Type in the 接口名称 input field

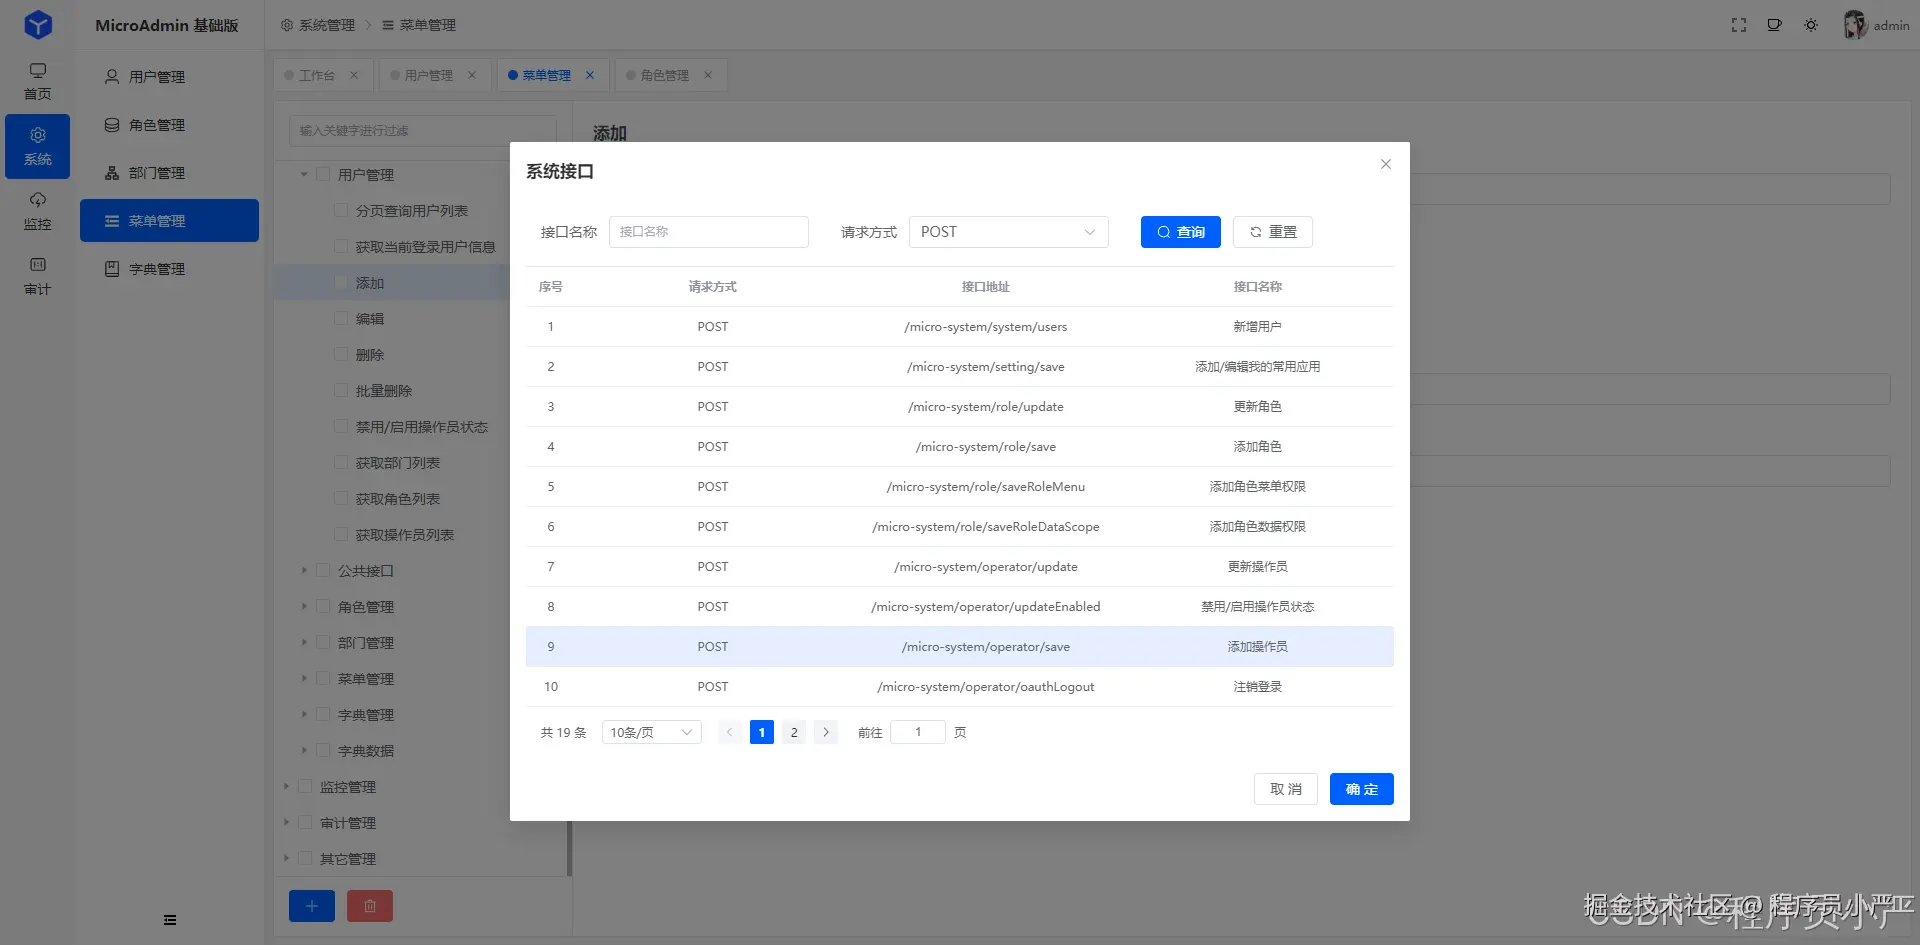pos(709,231)
